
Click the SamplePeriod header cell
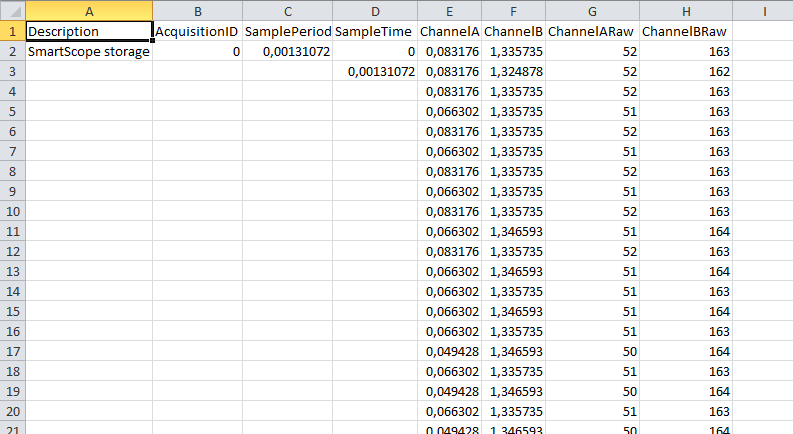287,31
